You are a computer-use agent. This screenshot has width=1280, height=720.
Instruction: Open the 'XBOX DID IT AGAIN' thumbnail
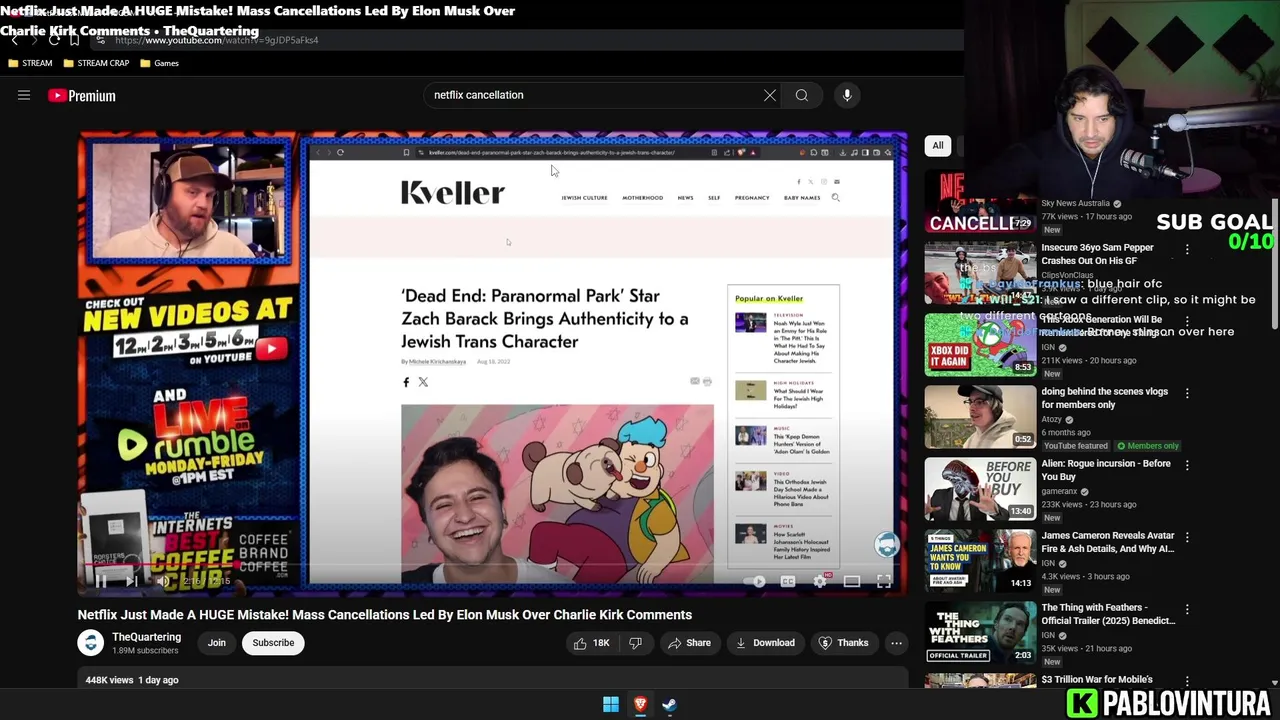coord(980,345)
